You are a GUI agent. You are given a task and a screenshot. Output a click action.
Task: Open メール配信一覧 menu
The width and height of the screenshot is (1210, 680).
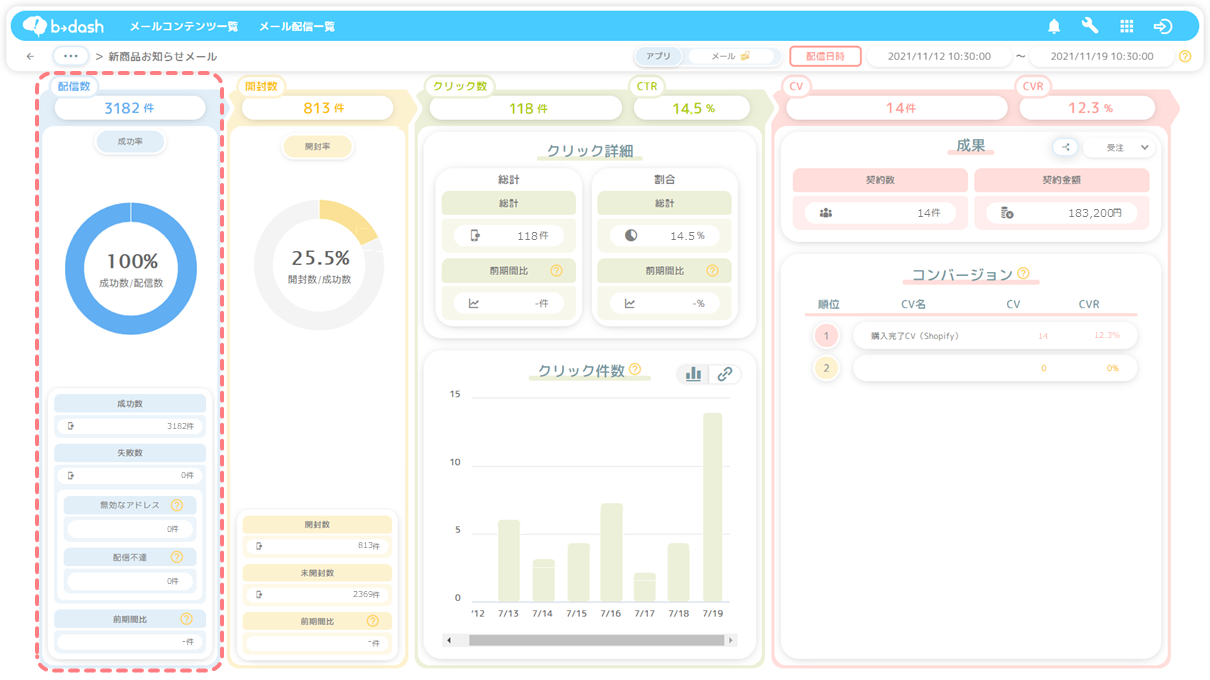pos(297,27)
